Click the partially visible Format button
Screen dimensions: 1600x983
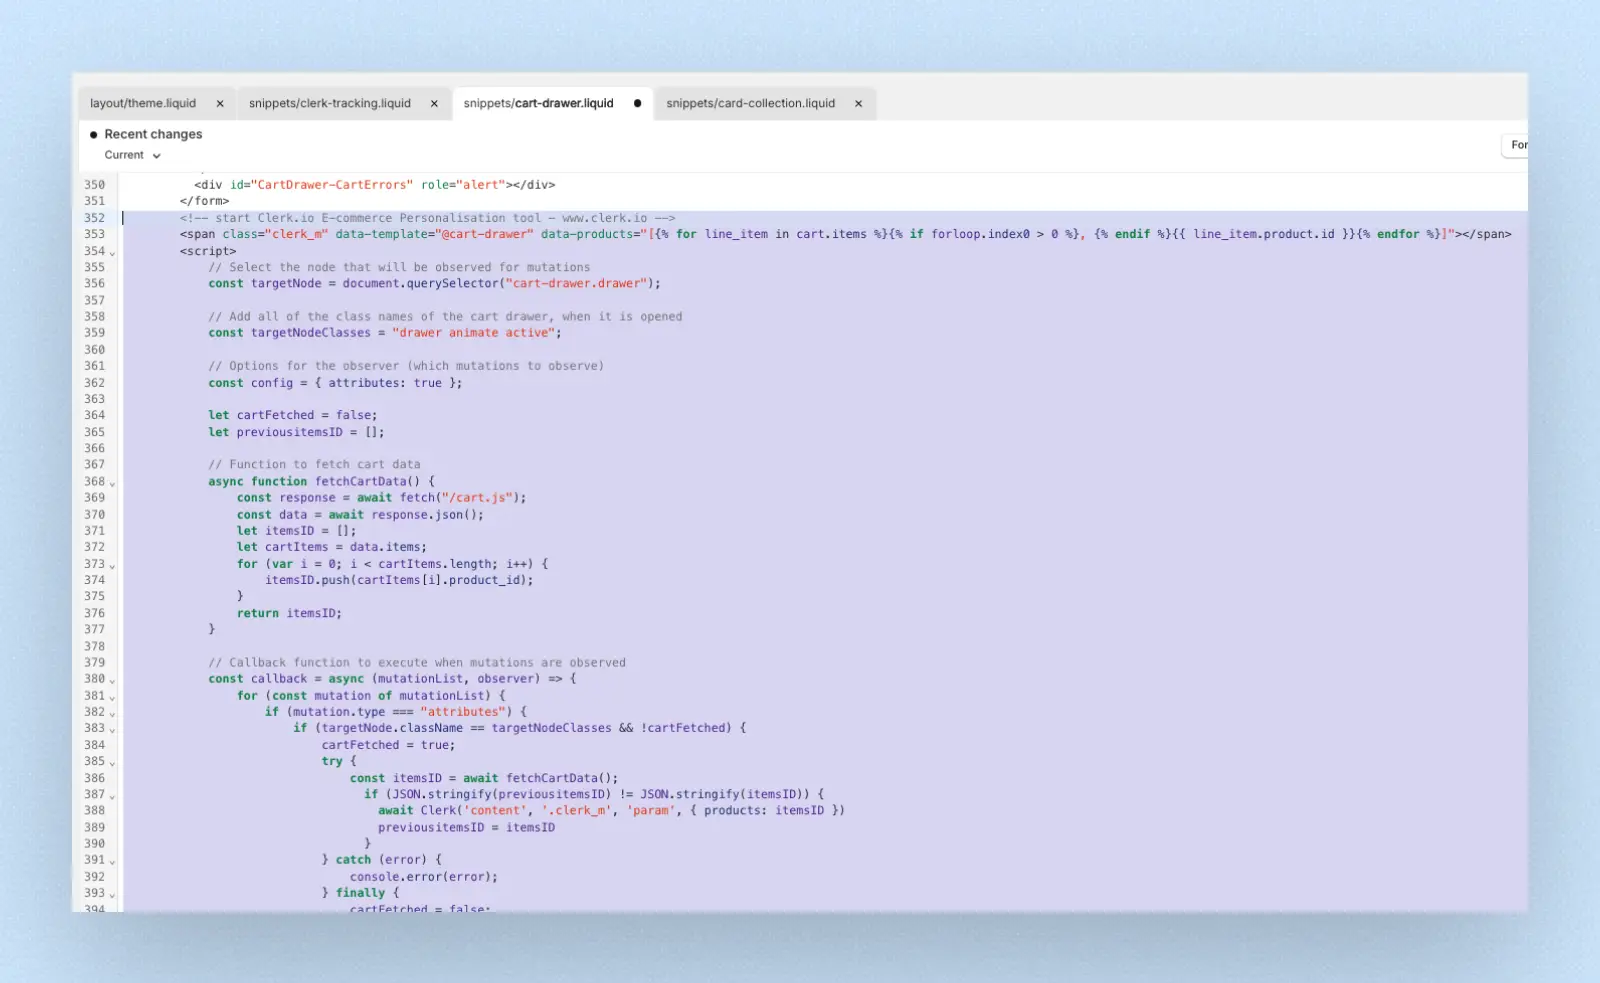[x=1516, y=146]
